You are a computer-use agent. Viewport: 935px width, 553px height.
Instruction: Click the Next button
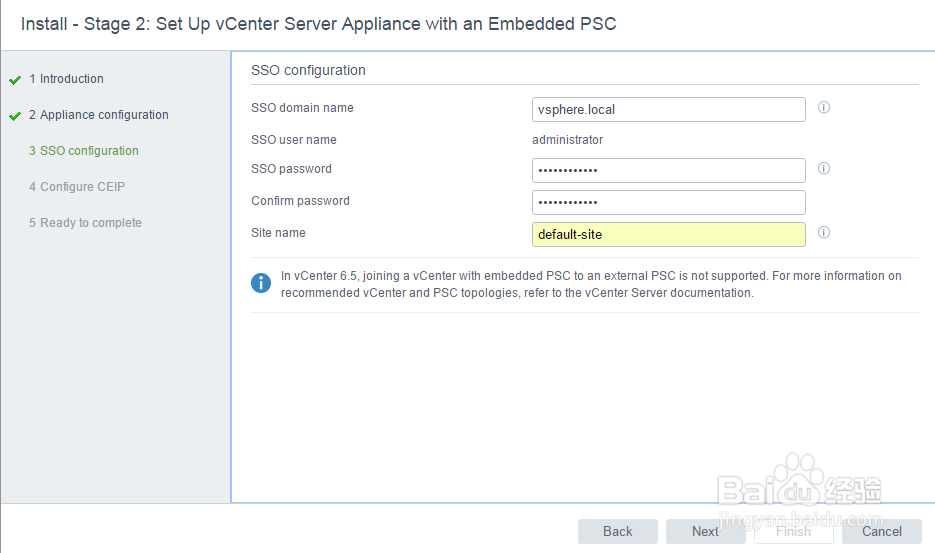click(705, 531)
